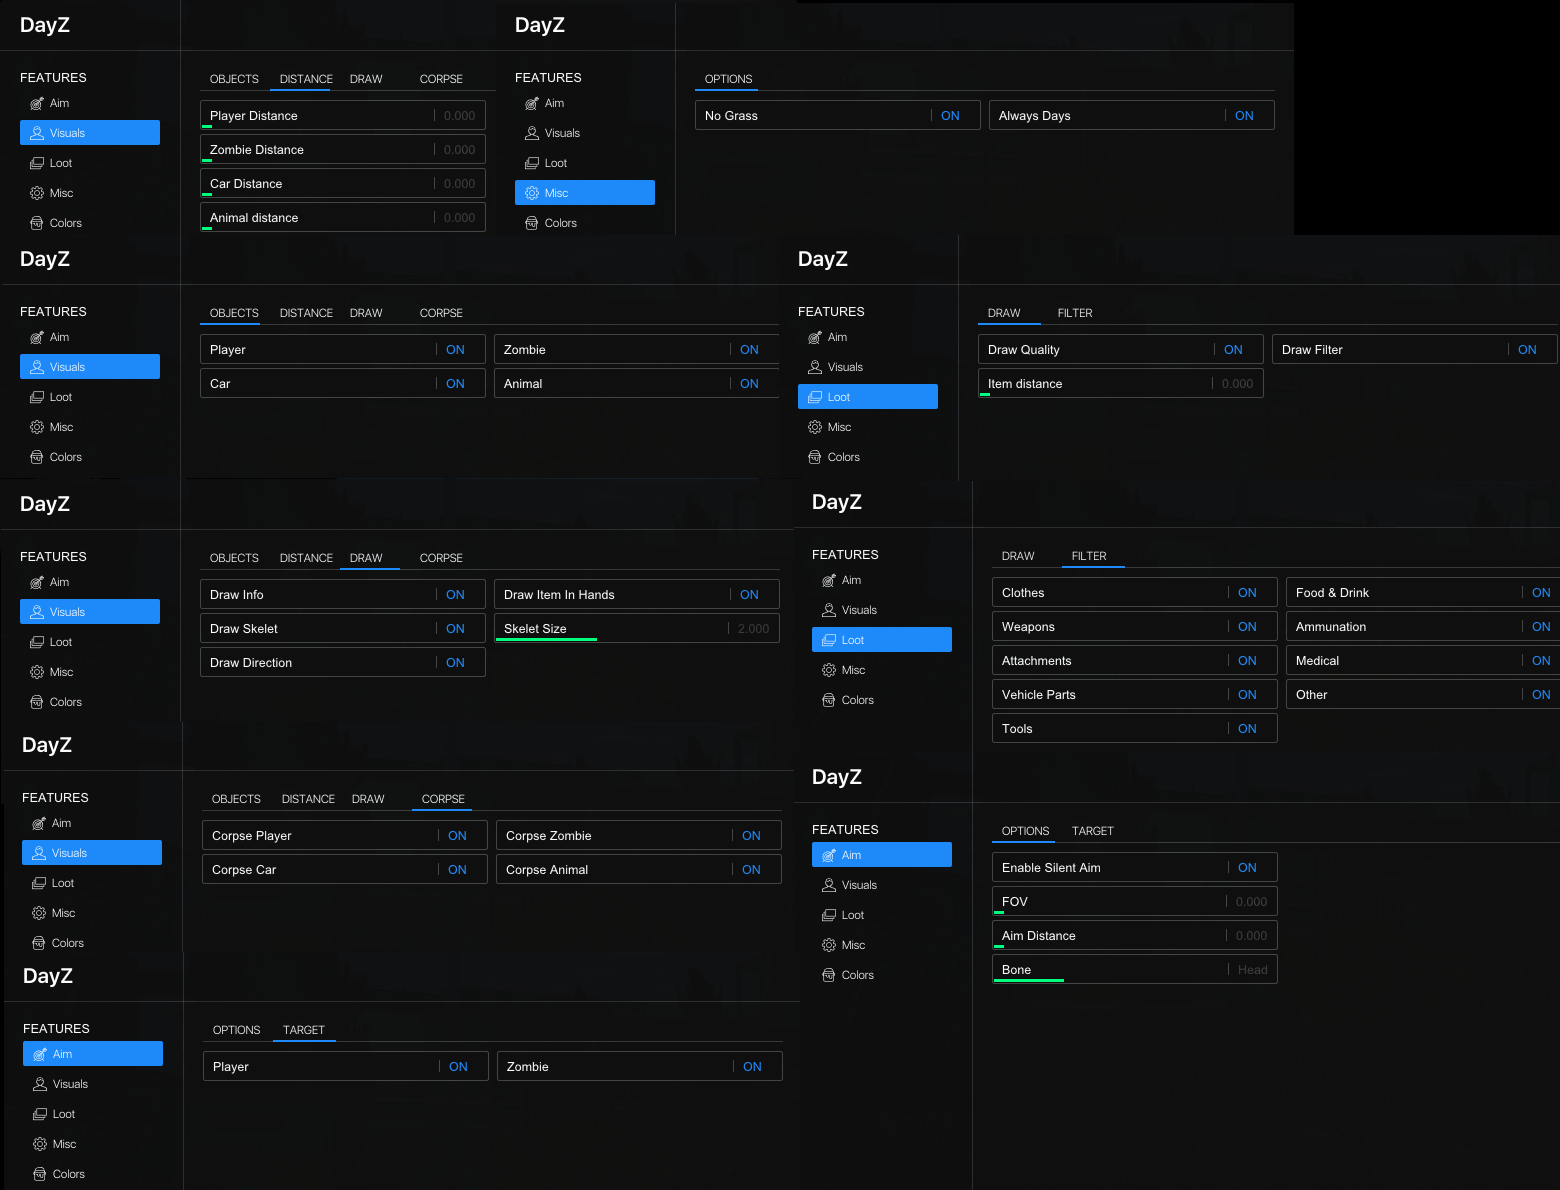
Task: Switch to FILTER tab beside Draw Quality's DRAW tab
Action: 1075,313
